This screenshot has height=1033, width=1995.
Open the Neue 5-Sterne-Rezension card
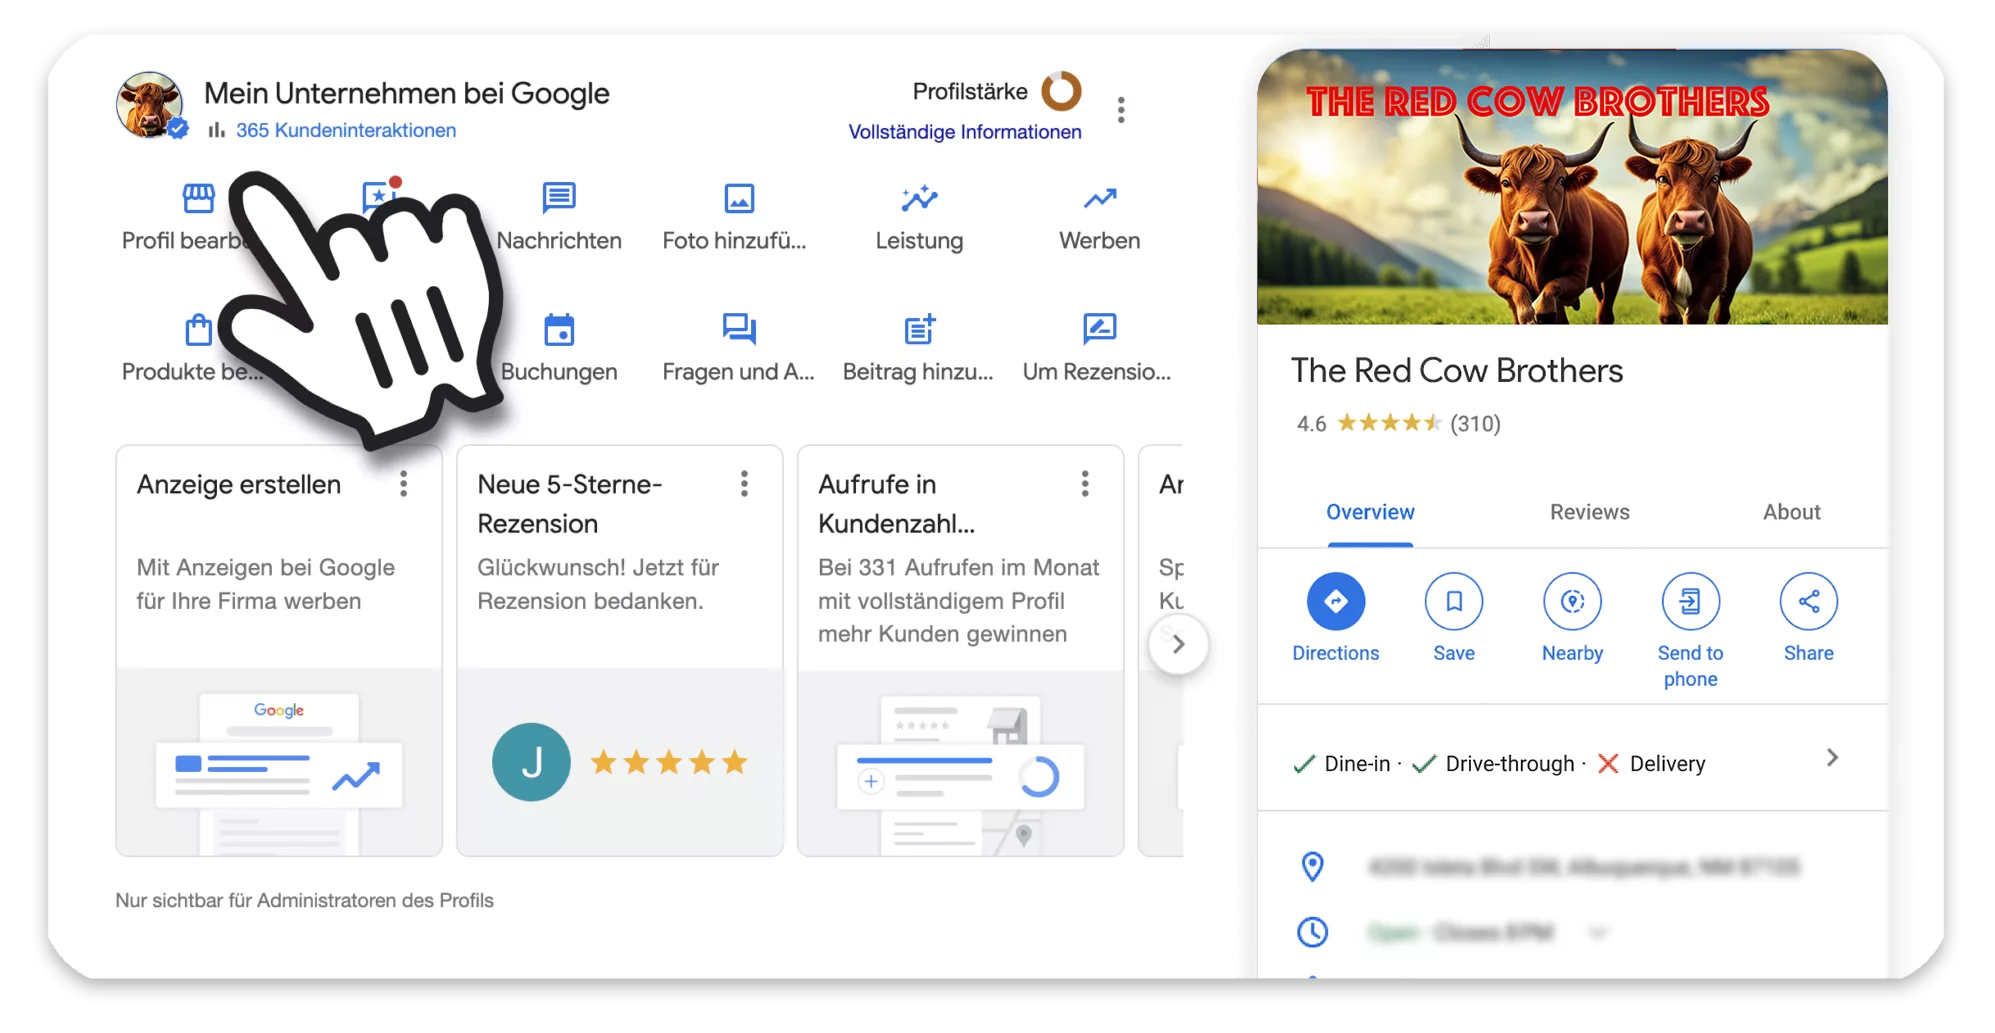(x=620, y=651)
